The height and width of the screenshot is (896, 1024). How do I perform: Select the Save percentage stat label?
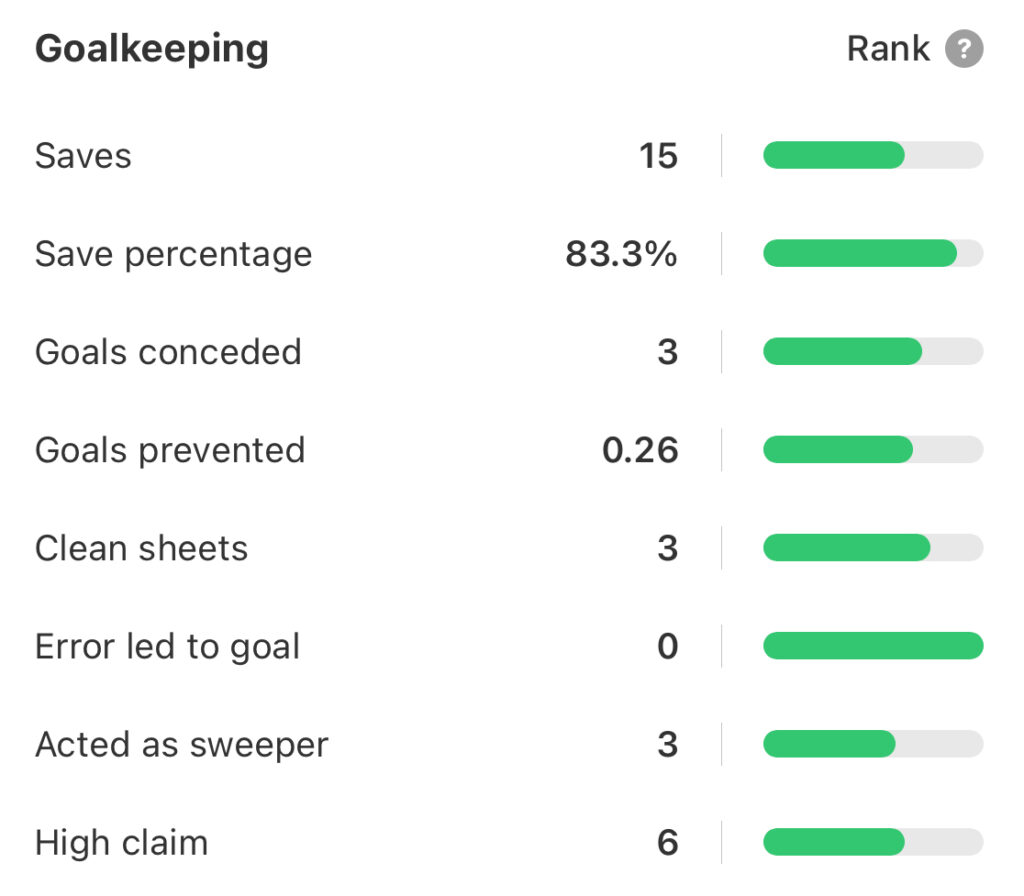click(173, 254)
